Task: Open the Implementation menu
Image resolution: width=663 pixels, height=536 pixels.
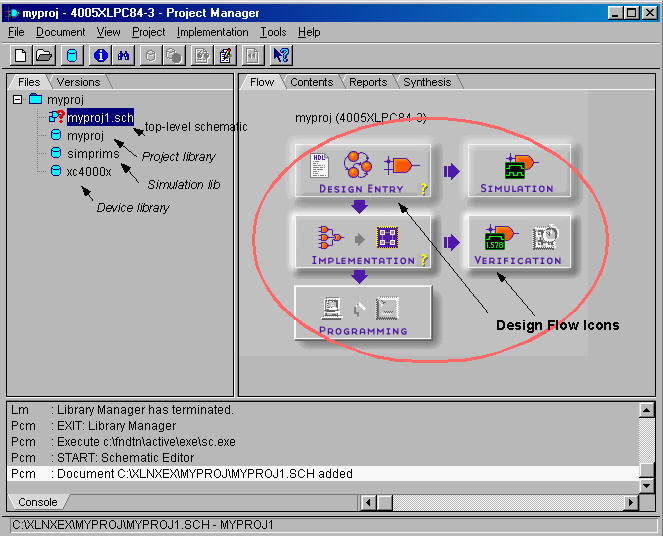Action: 212,32
